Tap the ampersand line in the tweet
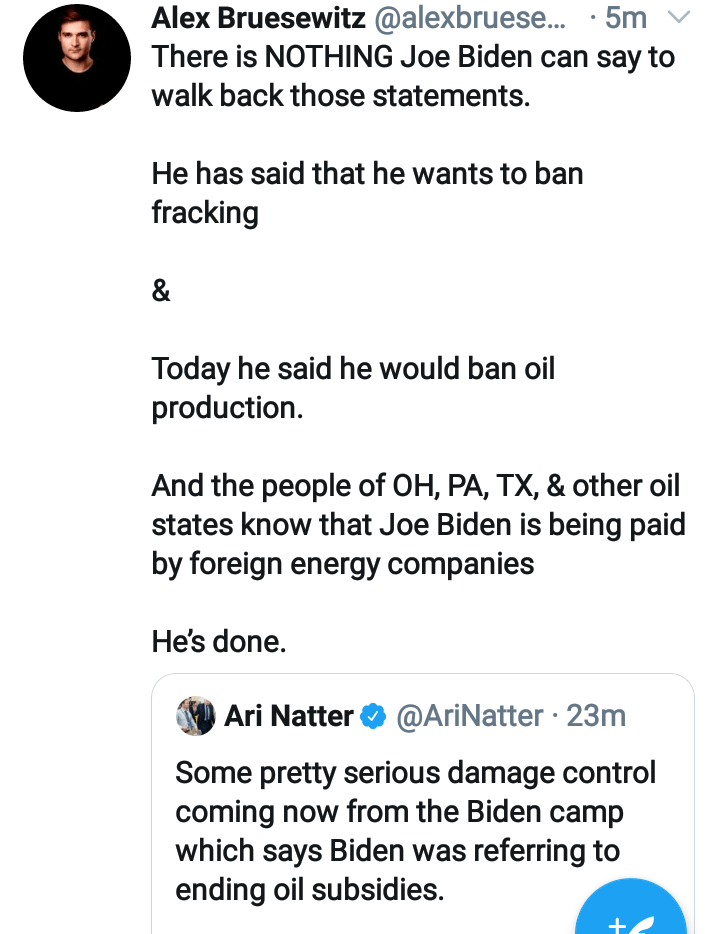This screenshot has height=934, width=719. click(161, 292)
